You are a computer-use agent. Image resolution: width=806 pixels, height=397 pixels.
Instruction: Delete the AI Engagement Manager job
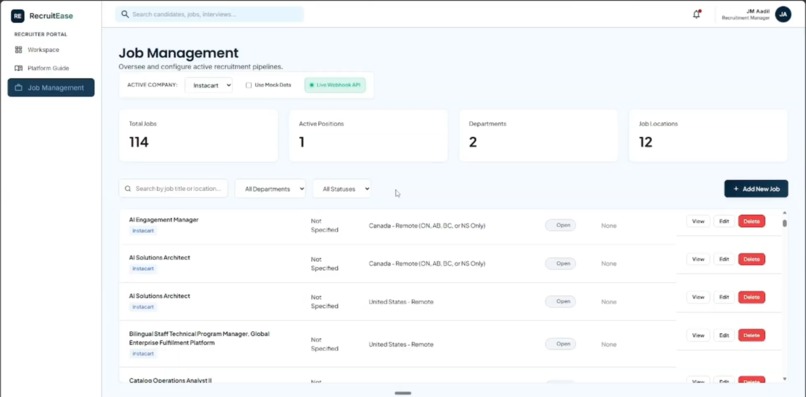pyautogui.click(x=752, y=221)
